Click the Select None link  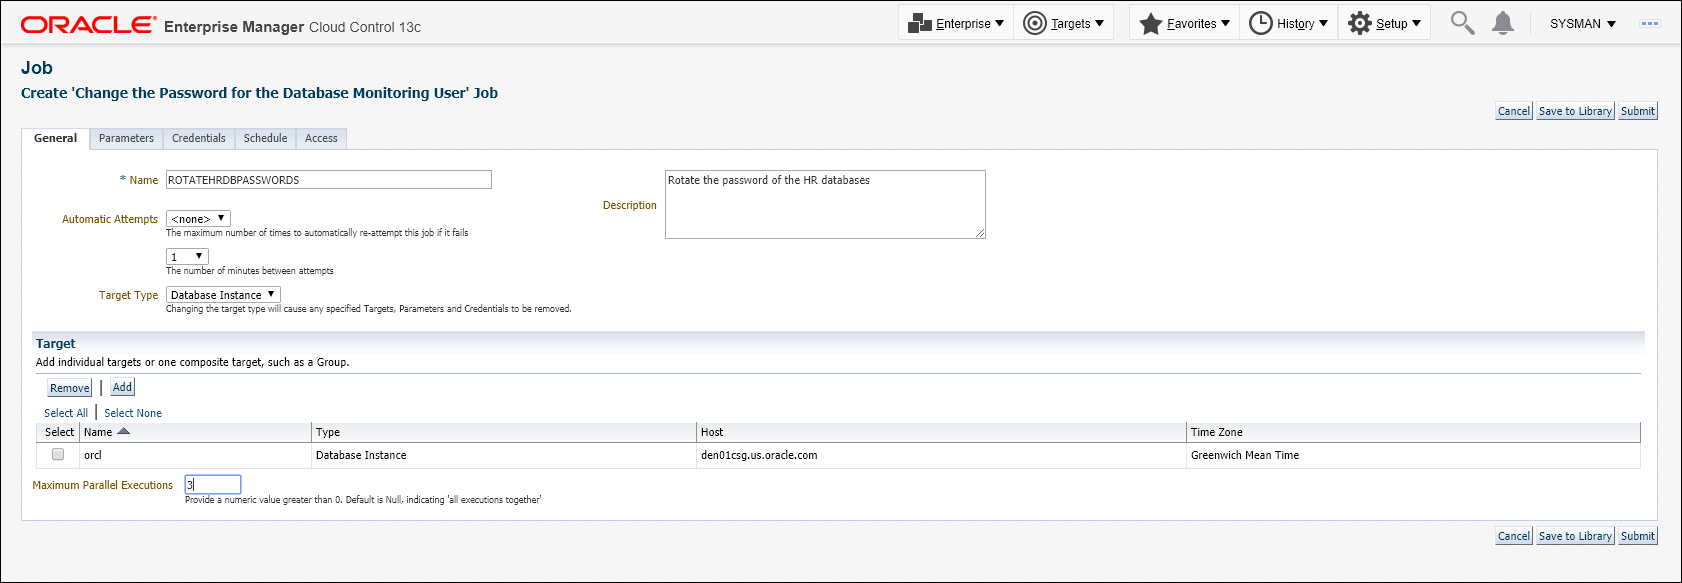[133, 413]
